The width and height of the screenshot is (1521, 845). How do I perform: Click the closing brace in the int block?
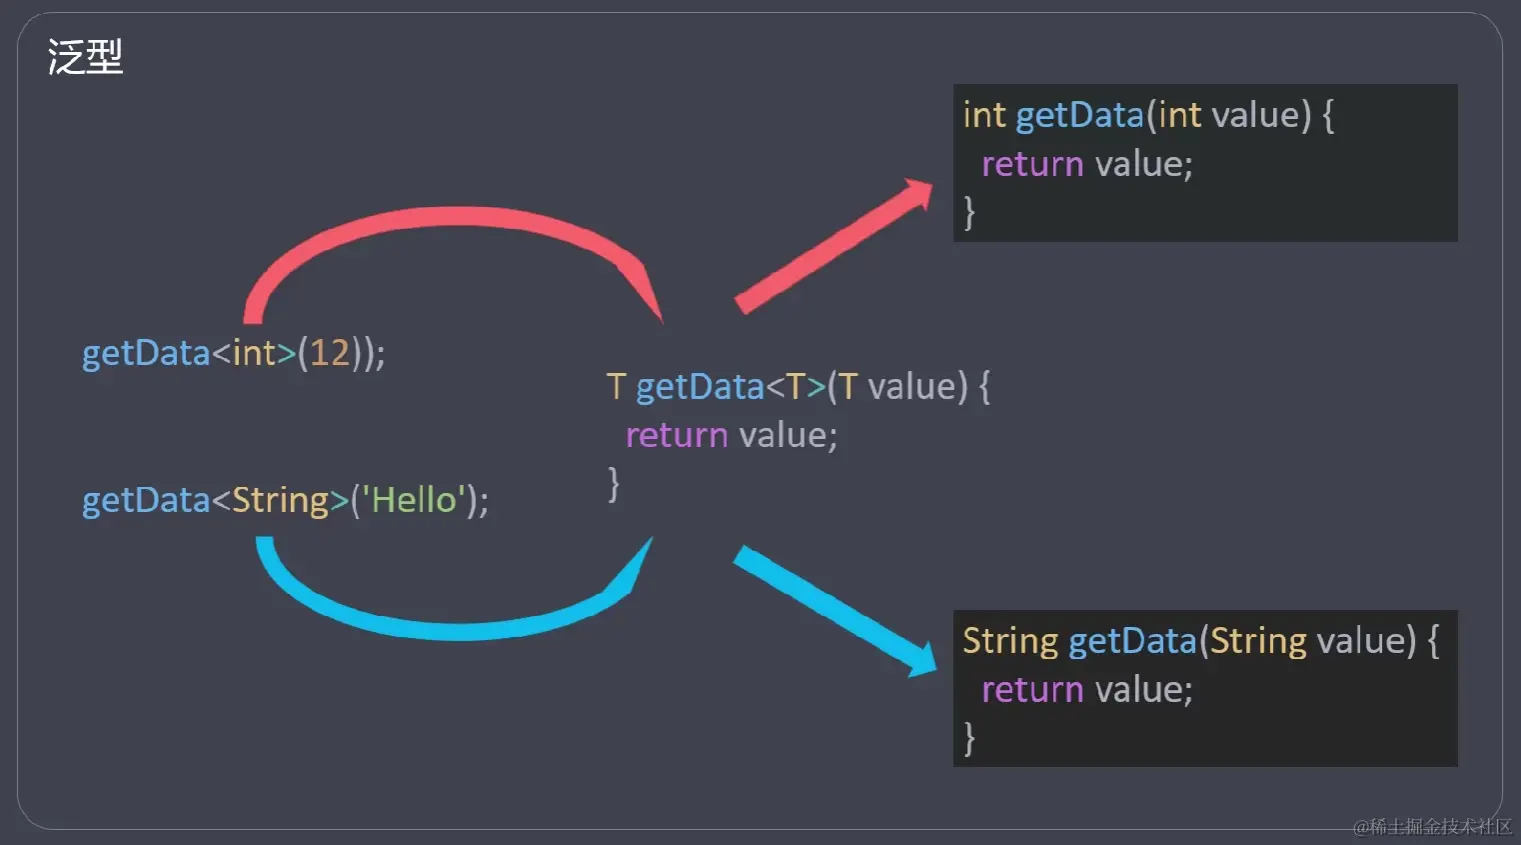(x=968, y=212)
